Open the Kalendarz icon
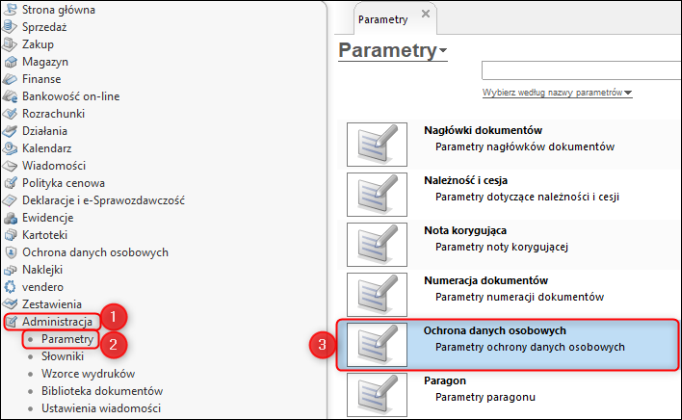This screenshot has width=682, height=420. coord(10,149)
